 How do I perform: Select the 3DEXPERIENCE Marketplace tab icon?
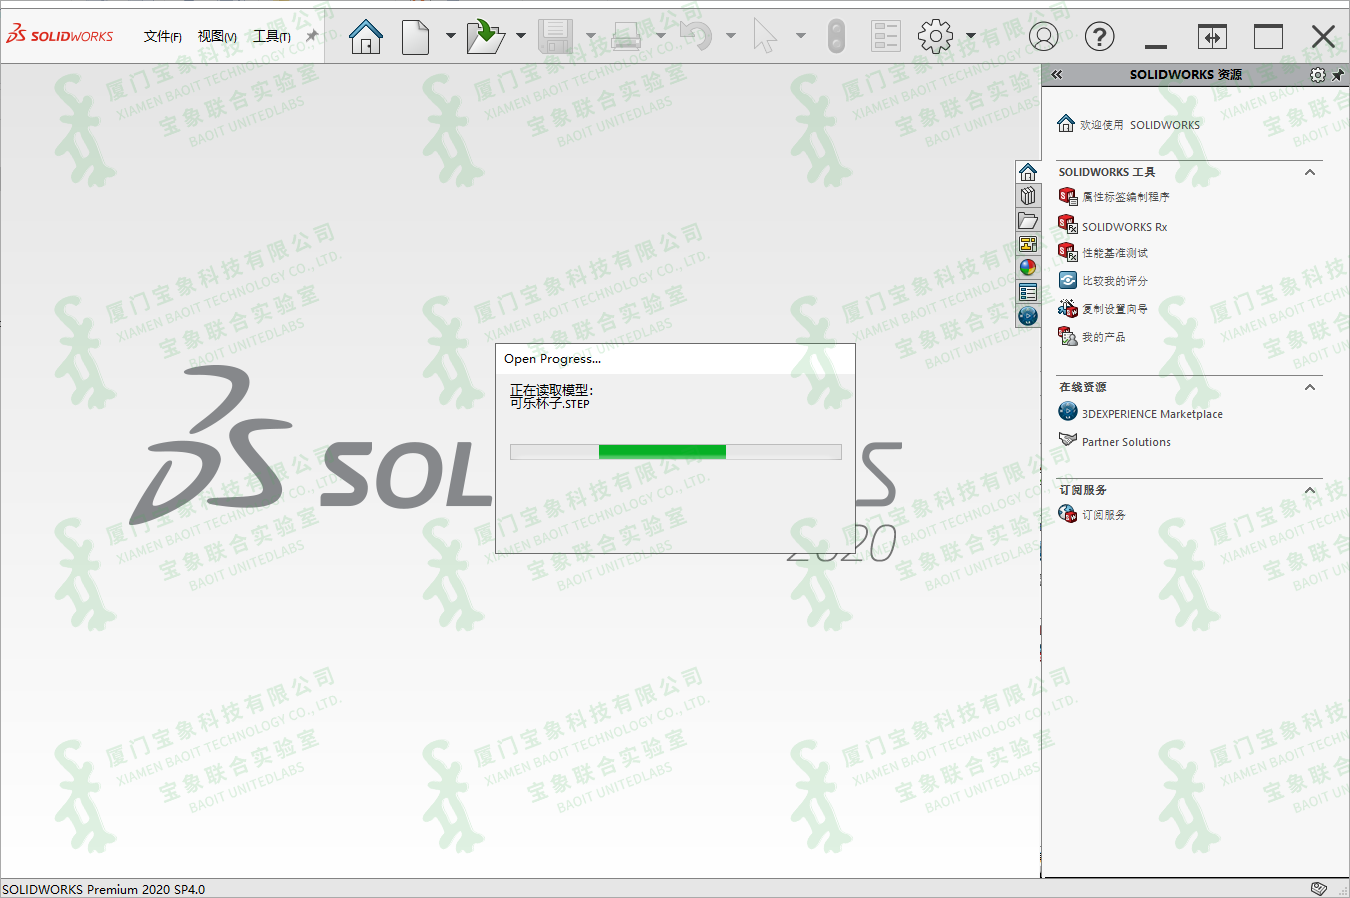point(1028,316)
